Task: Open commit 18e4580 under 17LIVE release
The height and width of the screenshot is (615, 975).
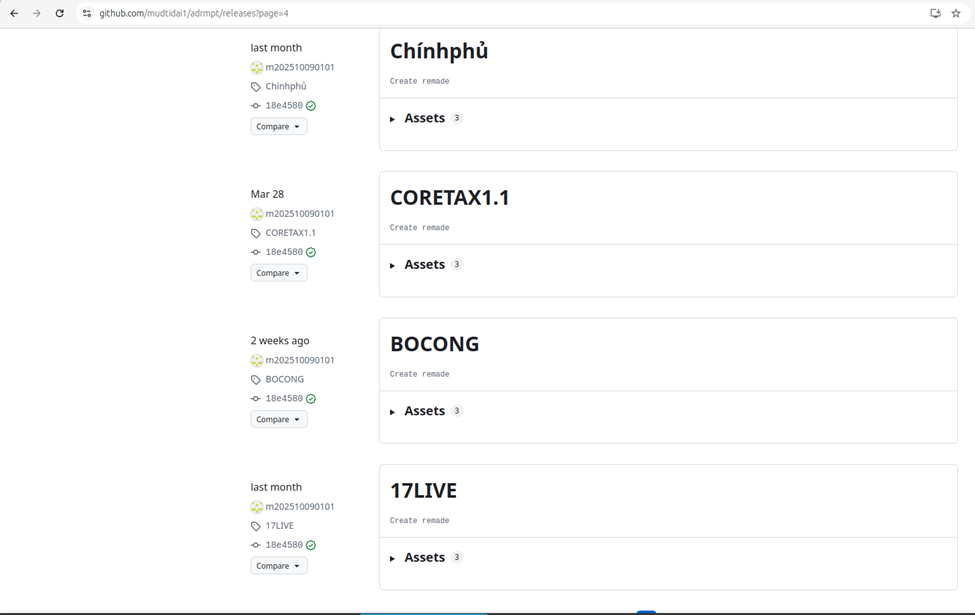Action: 284,545
